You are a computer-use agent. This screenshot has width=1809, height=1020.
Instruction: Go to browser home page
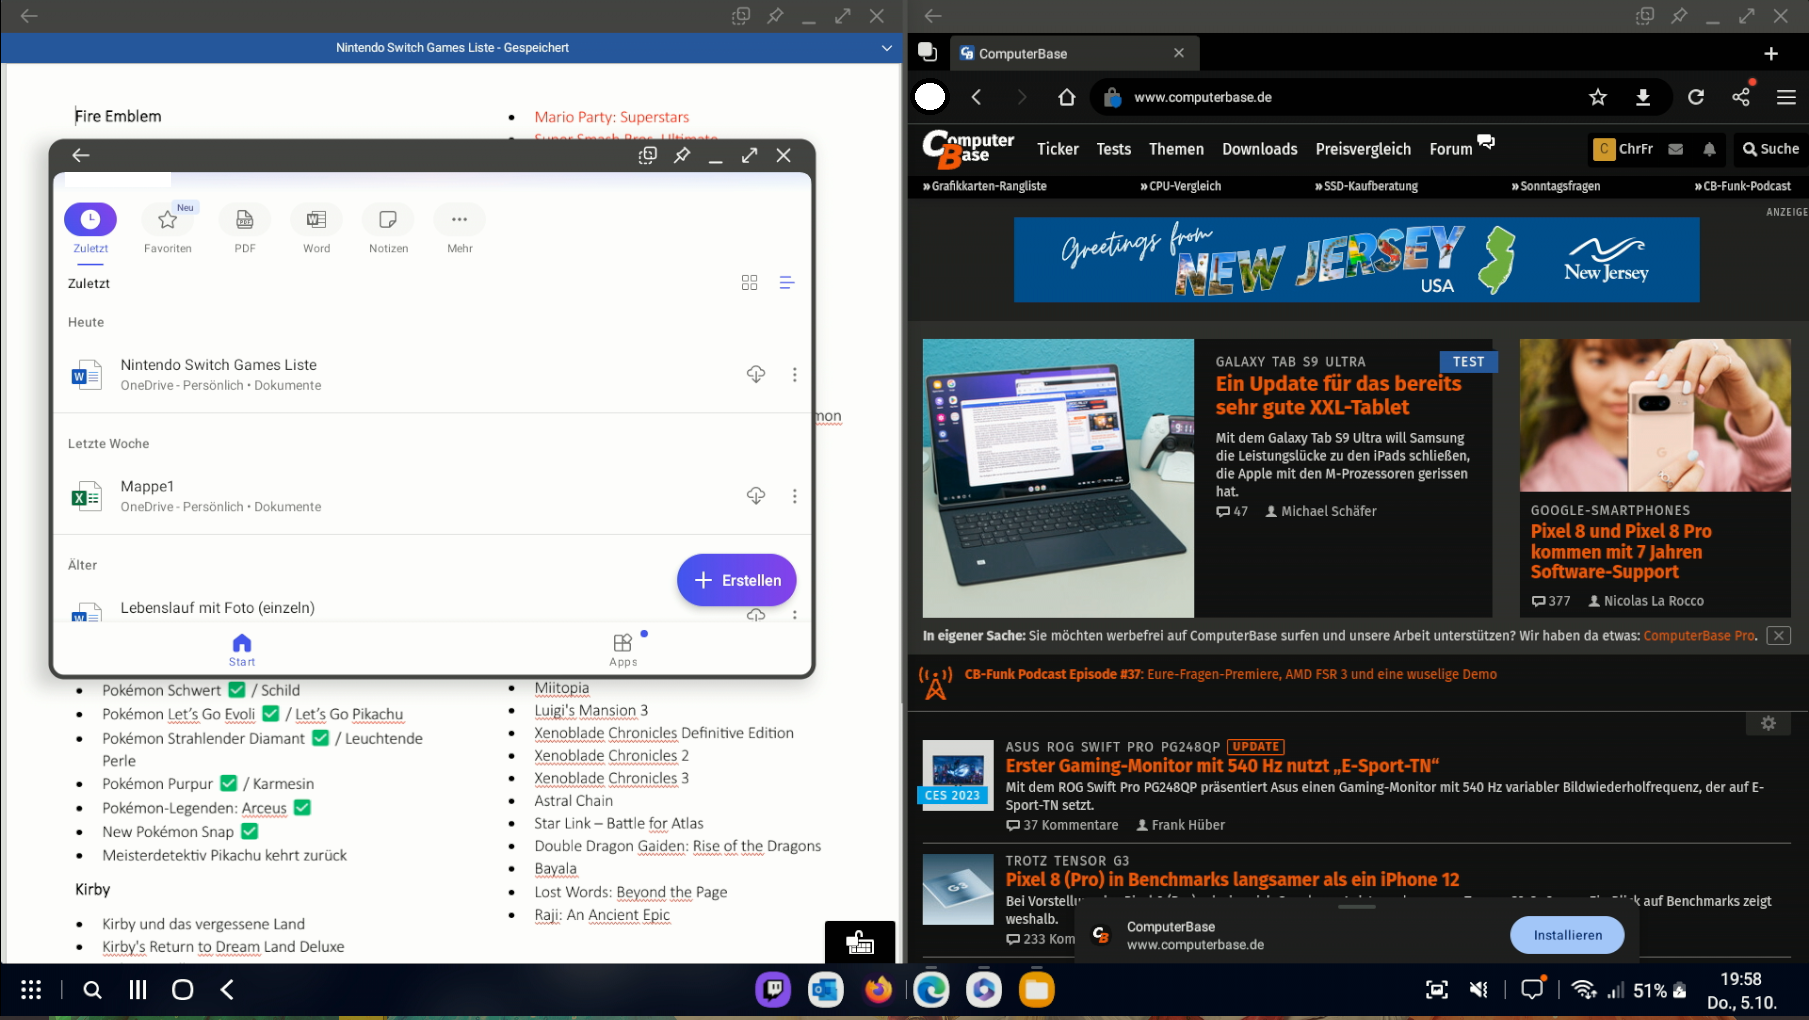pos(1067,97)
